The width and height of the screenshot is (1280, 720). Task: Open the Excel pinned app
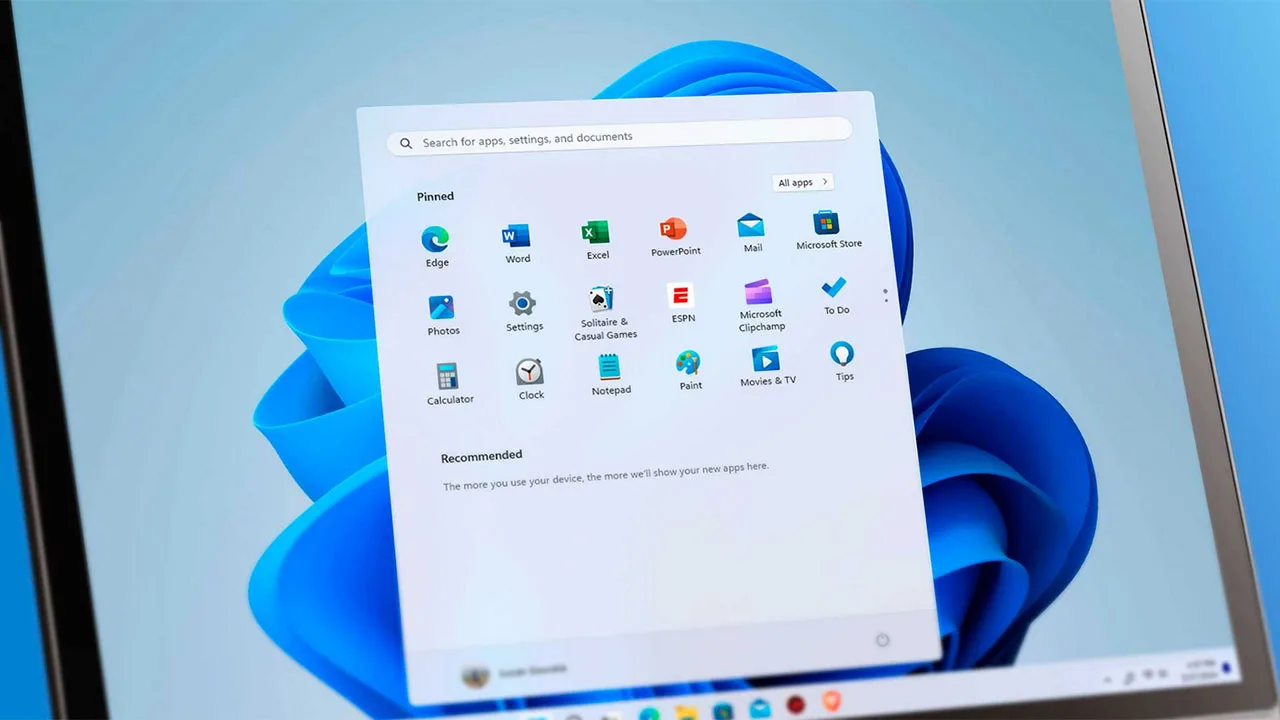(x=596, y=240)
